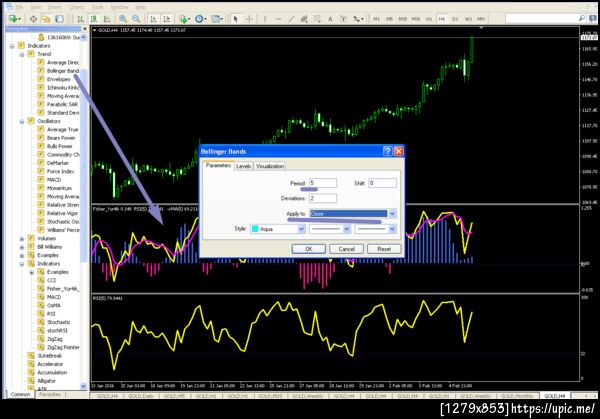Click Navigator scrollbar down arrow
The width and height of the screenshot is (600, 419).
(84, 386)
